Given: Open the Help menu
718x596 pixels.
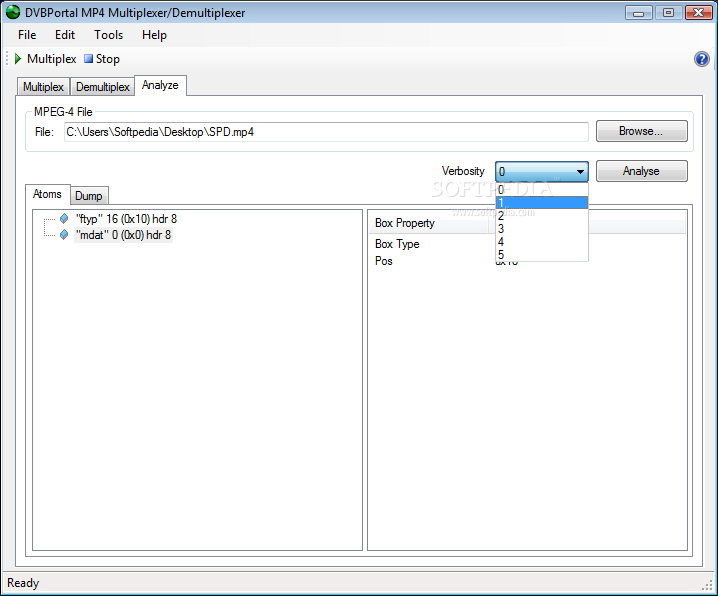Looking at the screenshot, I should tap(154, 35).
